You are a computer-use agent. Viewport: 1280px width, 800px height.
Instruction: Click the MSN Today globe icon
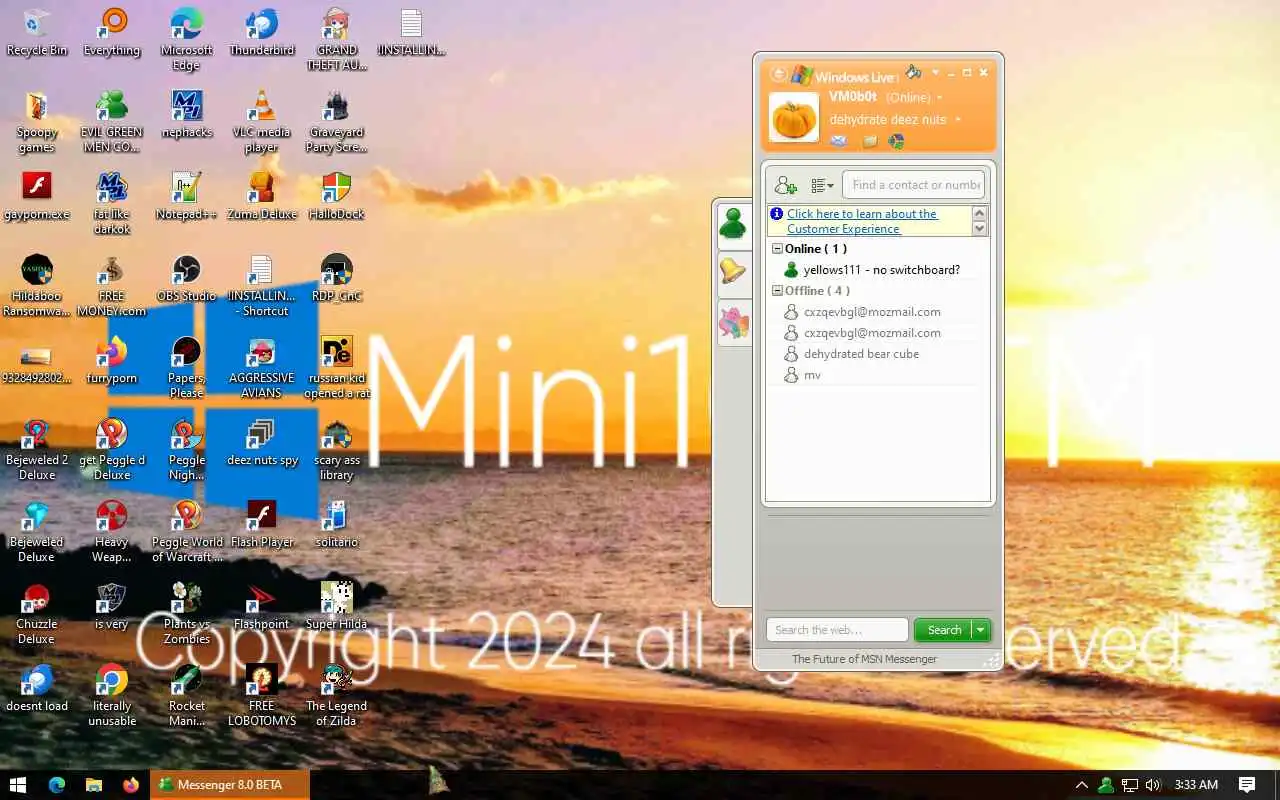tap(897, 141)
